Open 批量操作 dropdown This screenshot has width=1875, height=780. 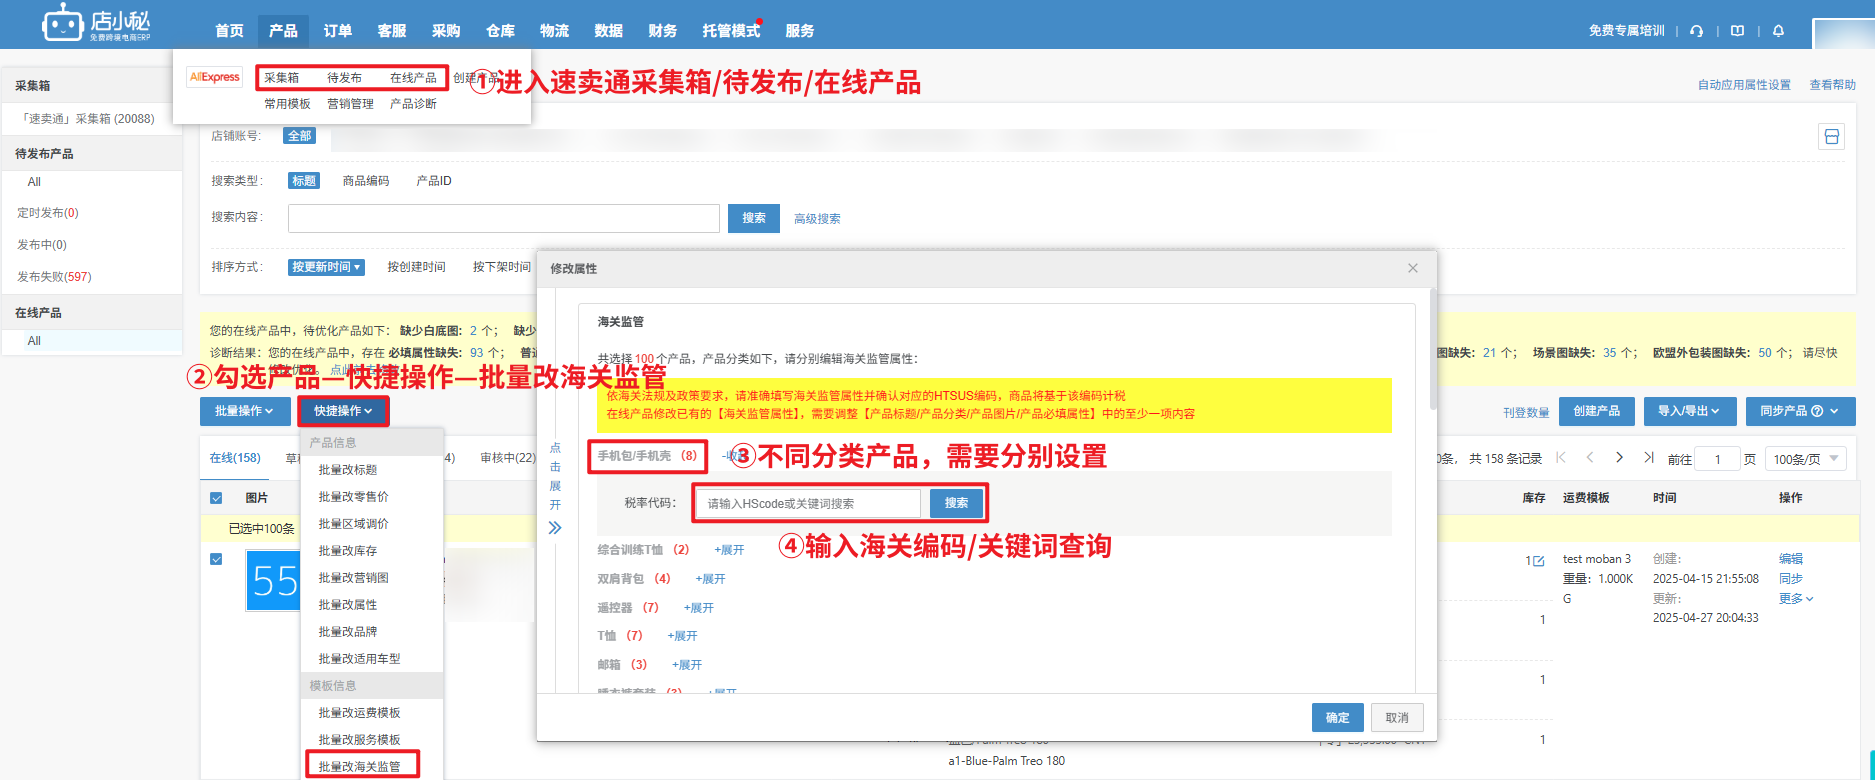click(x=245, y=411)
